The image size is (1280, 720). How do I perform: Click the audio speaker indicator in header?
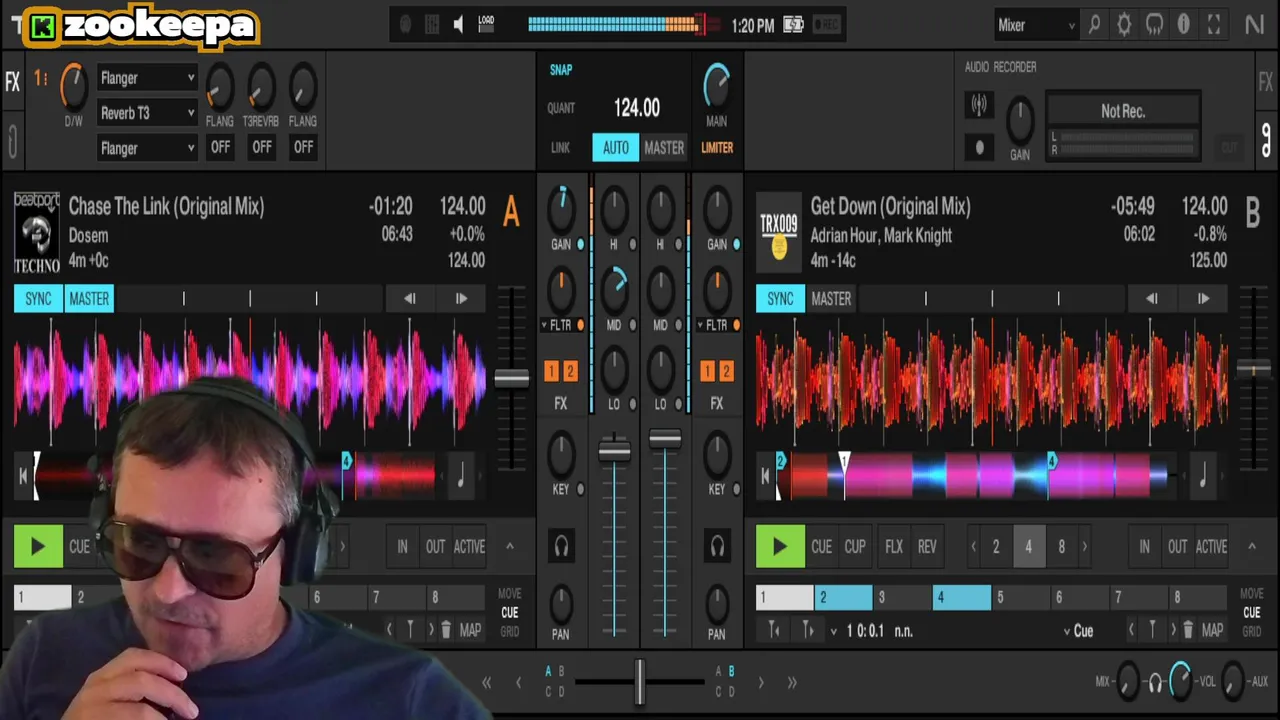458,25
